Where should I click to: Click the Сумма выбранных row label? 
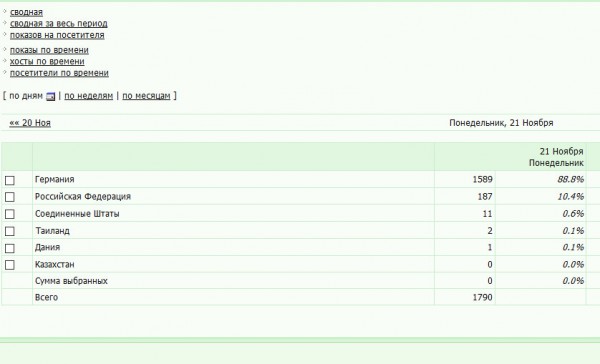point(71,281)
